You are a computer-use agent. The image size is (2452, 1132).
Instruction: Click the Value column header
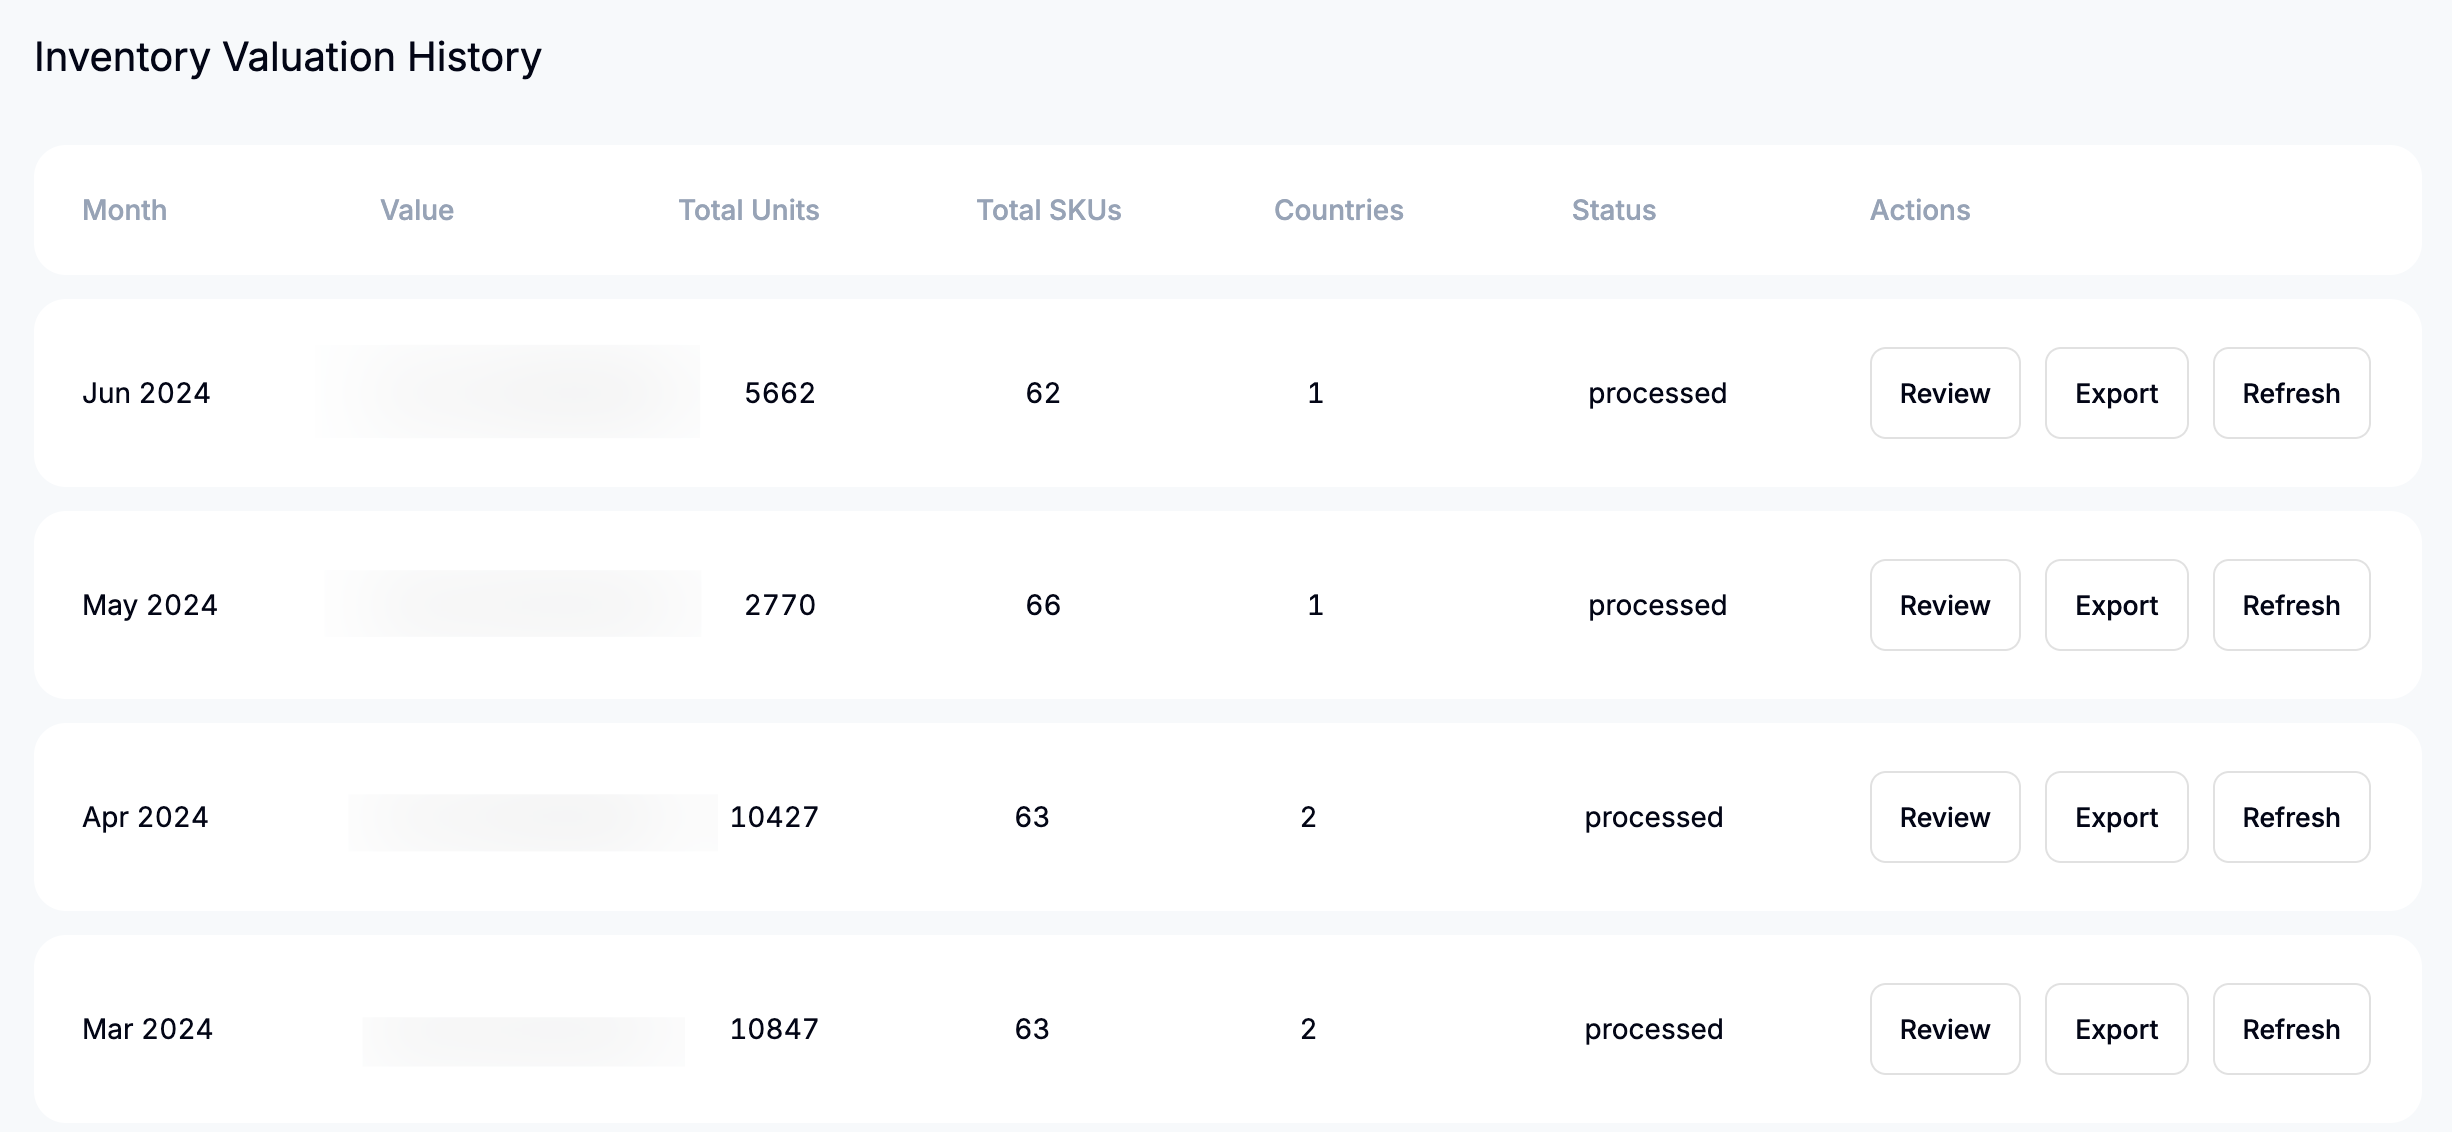point(417,210)
